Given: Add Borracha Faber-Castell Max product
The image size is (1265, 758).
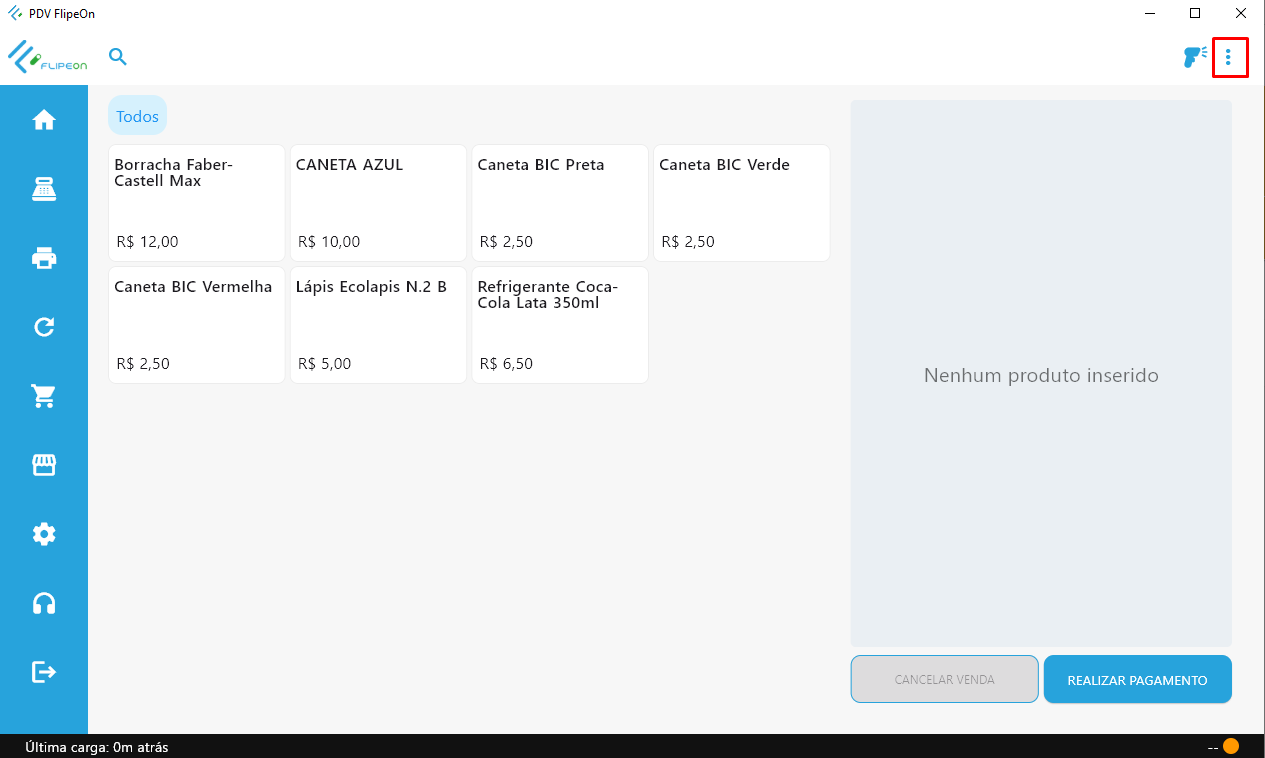Looking at the screenshot, I should coord(197,203).
